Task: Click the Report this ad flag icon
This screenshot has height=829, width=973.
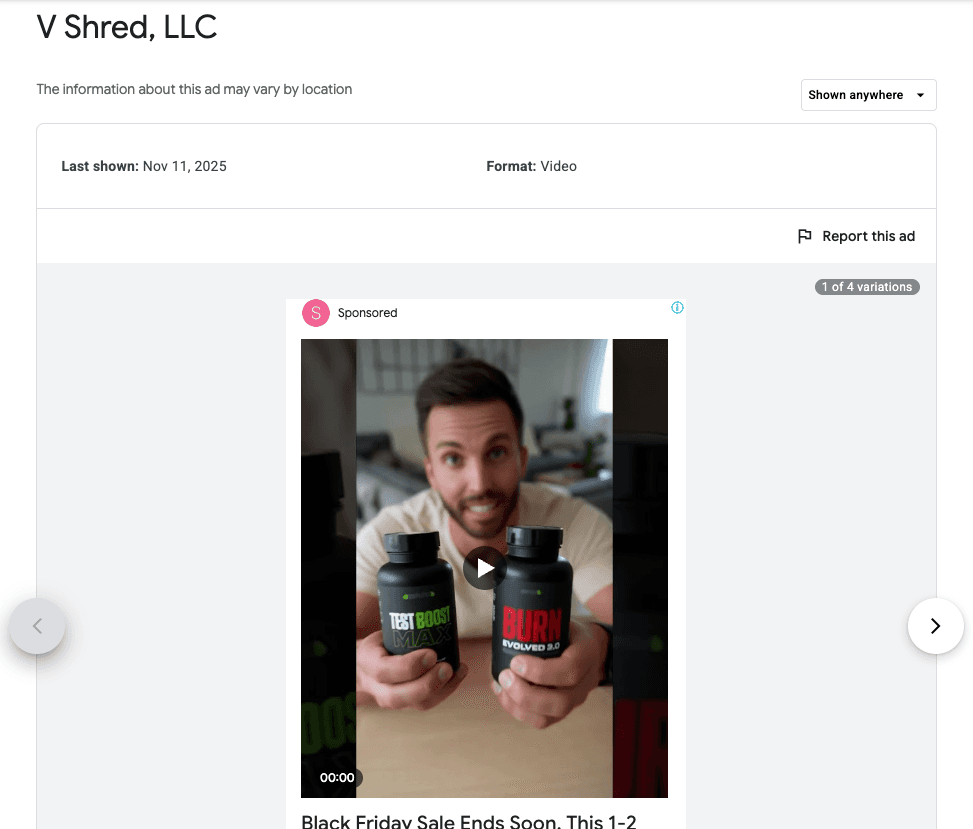Action: click(804, 236)
